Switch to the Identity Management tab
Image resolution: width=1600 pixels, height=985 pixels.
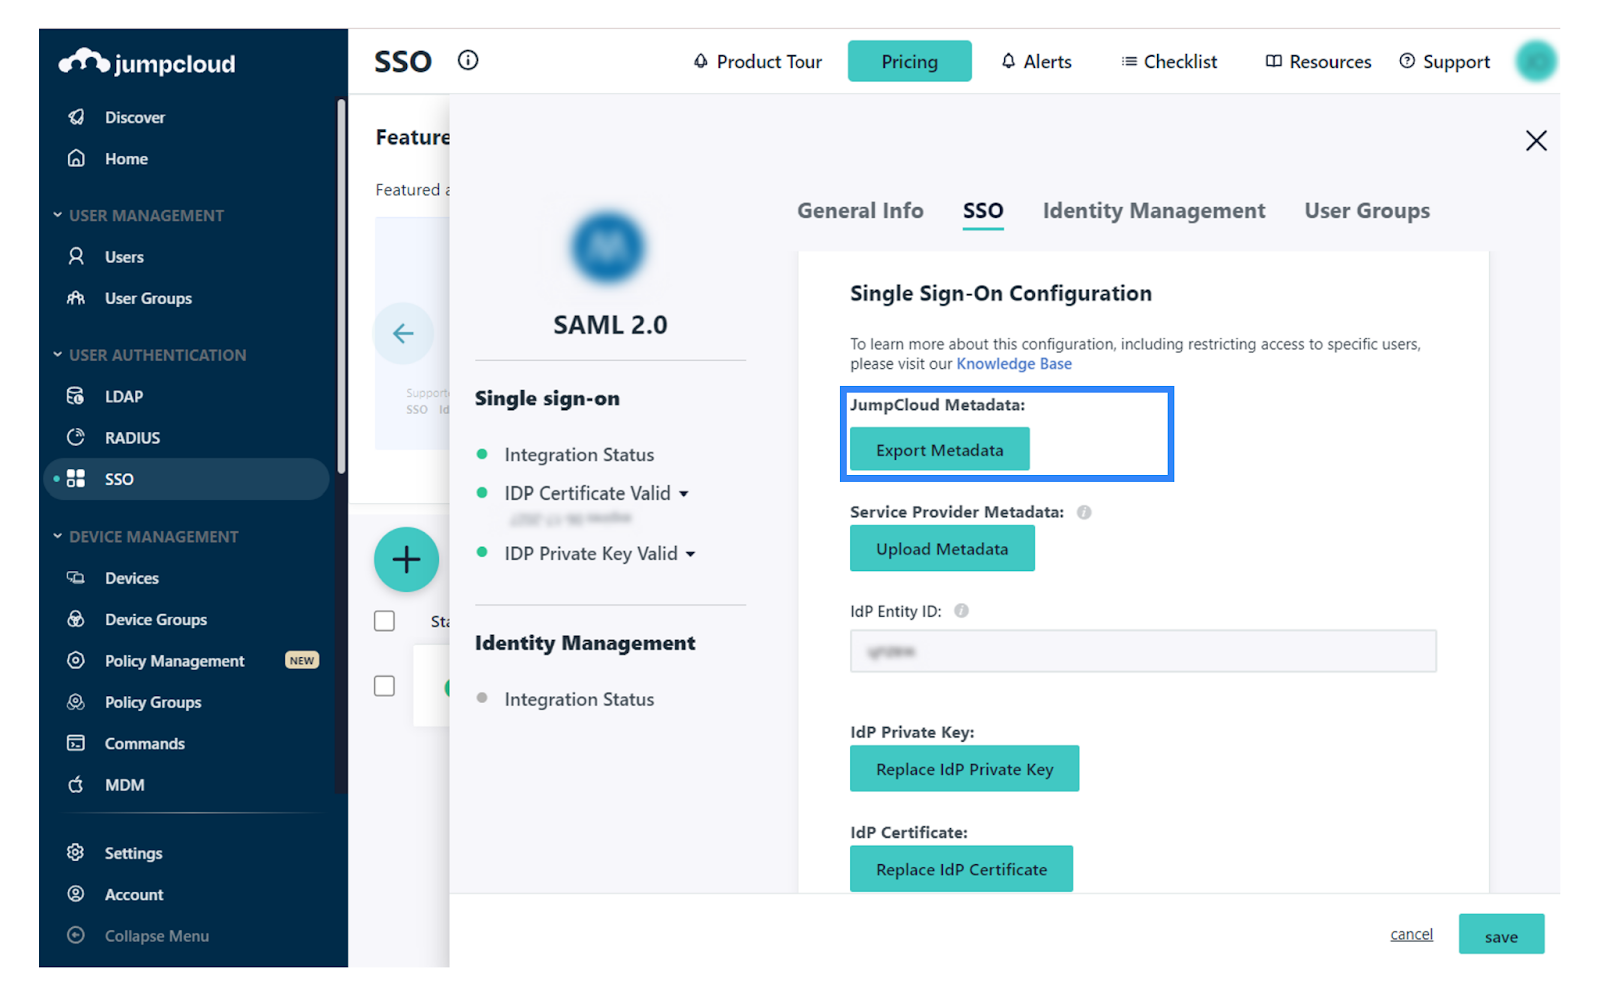(1154, 211)
